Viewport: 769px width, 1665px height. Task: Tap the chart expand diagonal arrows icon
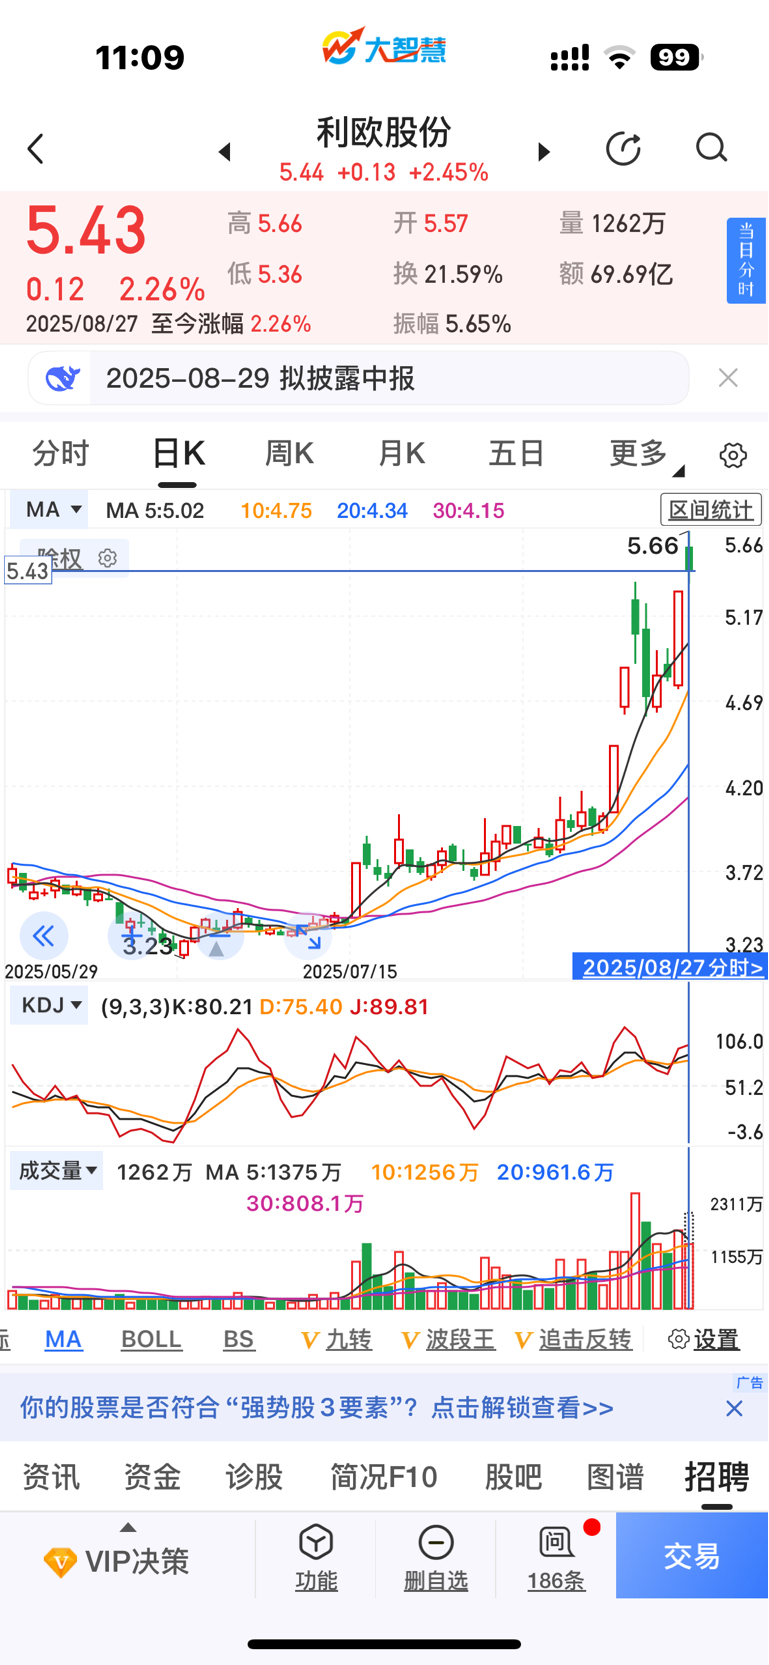pos(308,936)
